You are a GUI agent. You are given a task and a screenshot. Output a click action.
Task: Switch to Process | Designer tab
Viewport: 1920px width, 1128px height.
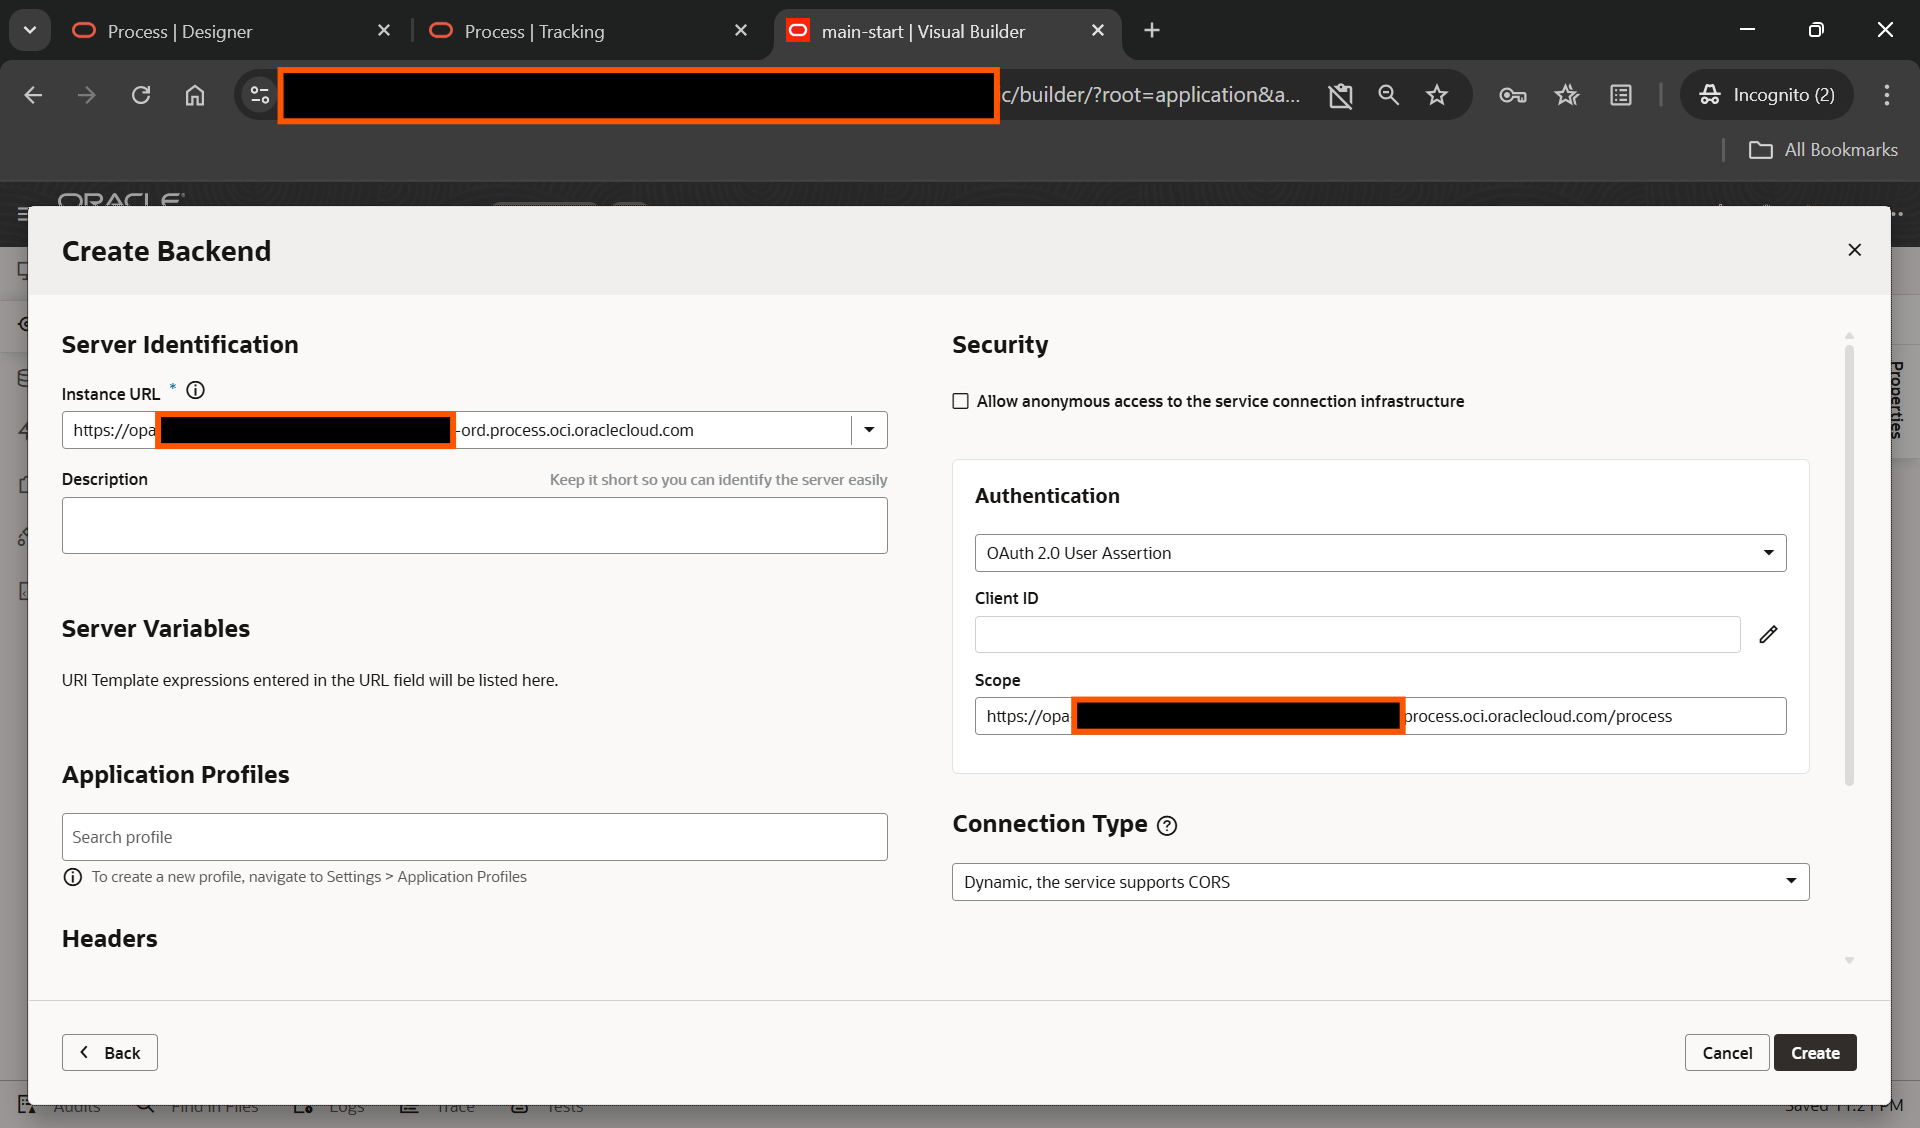pyautogui.click(x=180, y=31)
